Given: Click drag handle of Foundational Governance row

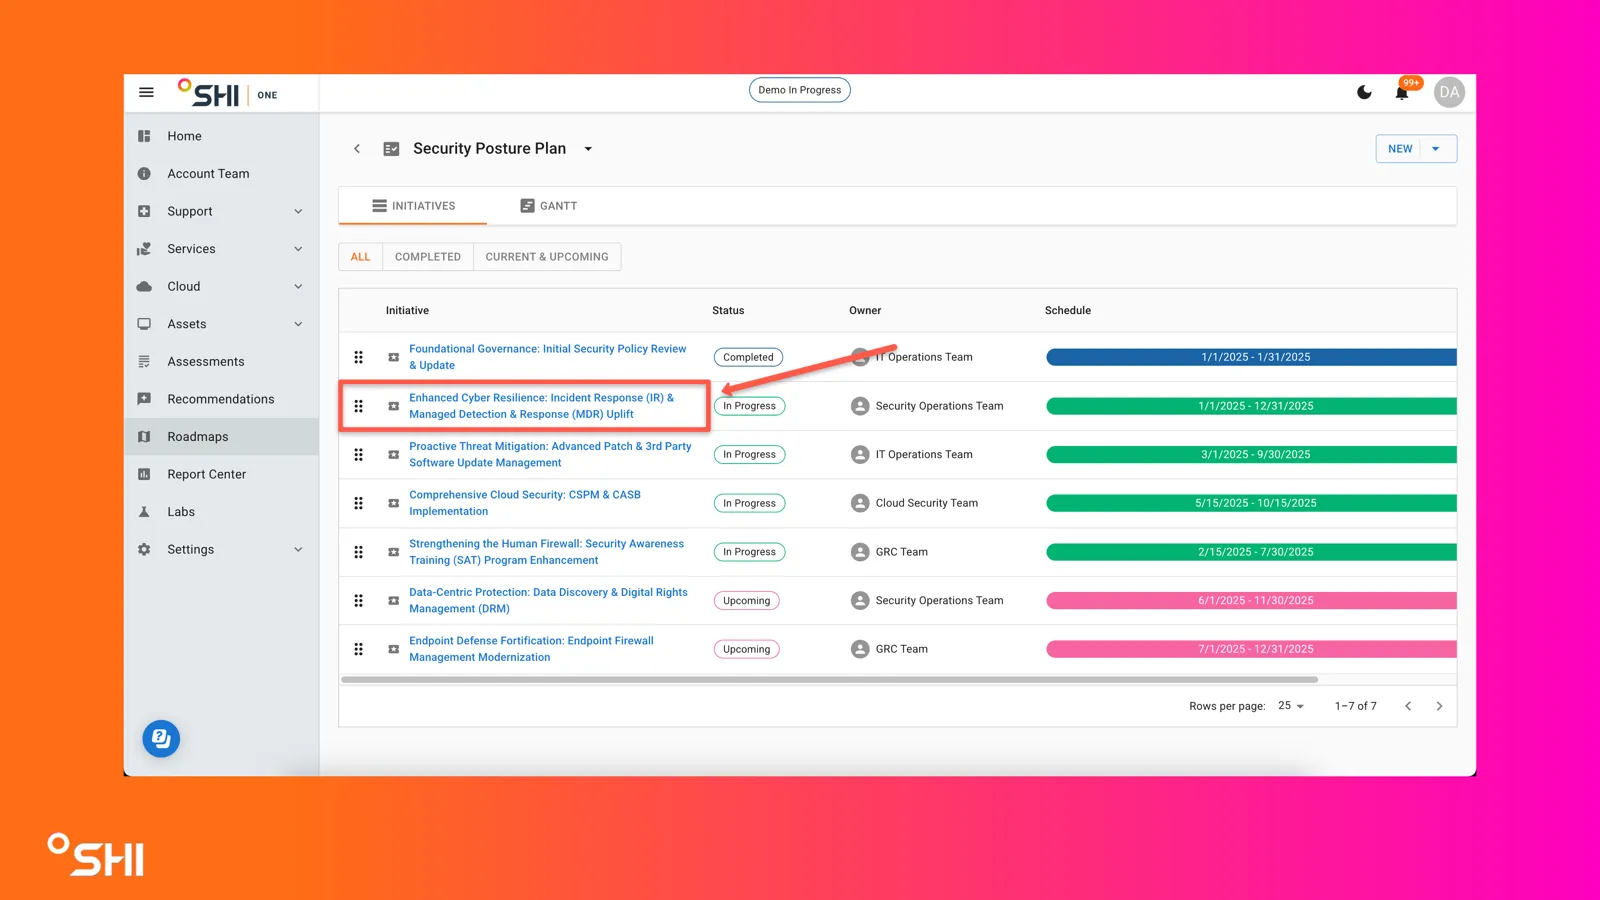Looking at the screenshot, I should [x=358, y=357].
